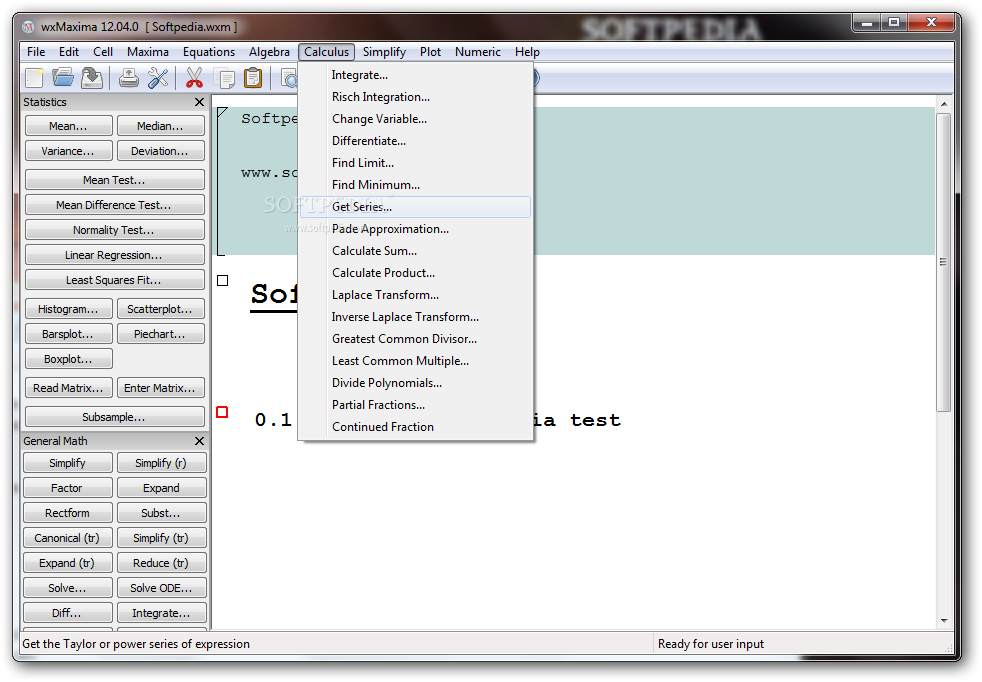The width and height of the screenshot is (982, 682).
Task: Click the Copy toolbar icon
Action: (x=224, y=78)
